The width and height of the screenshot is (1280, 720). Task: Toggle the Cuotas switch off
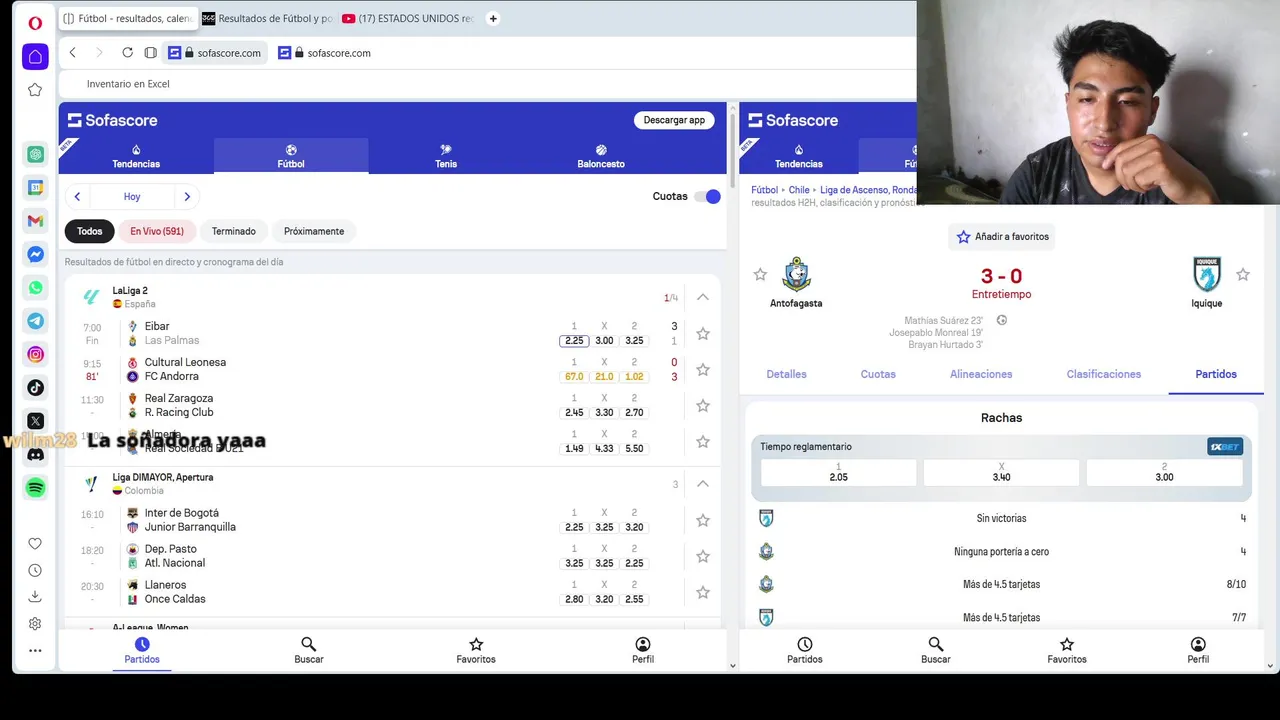point(707,197)
